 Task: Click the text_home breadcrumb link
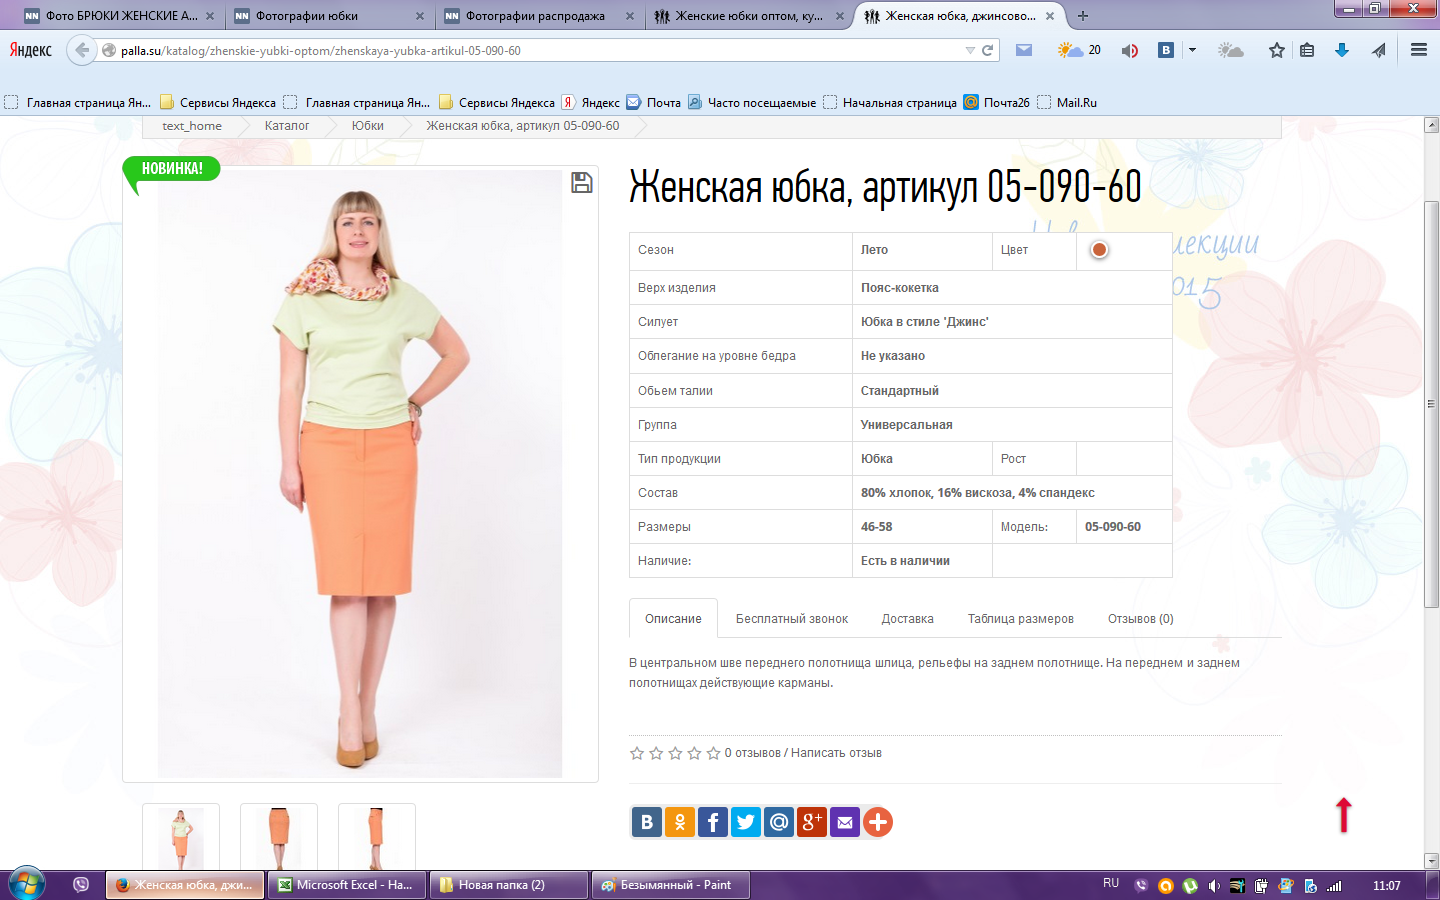(192, 126)
